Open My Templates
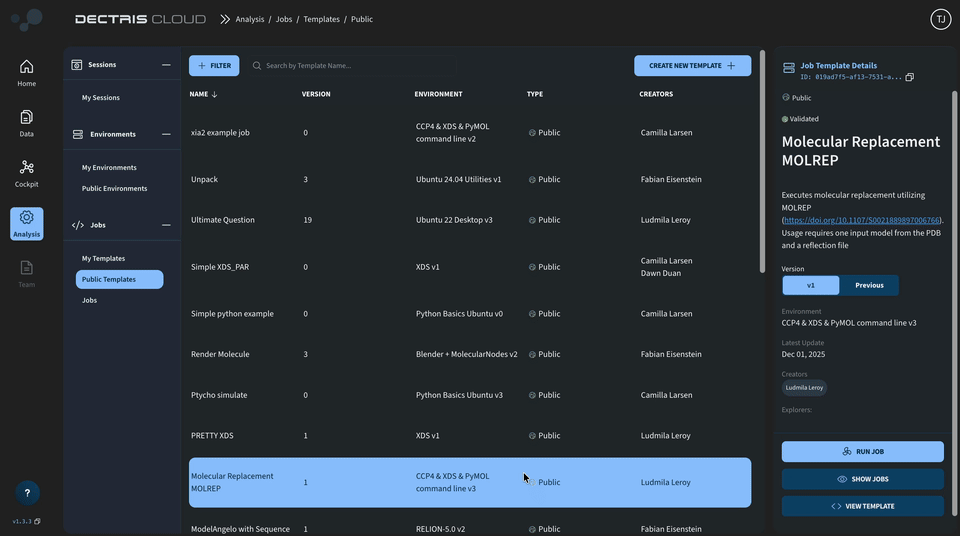Image resolution: width=960 pixels, height=536 pixels. (103, 258)
